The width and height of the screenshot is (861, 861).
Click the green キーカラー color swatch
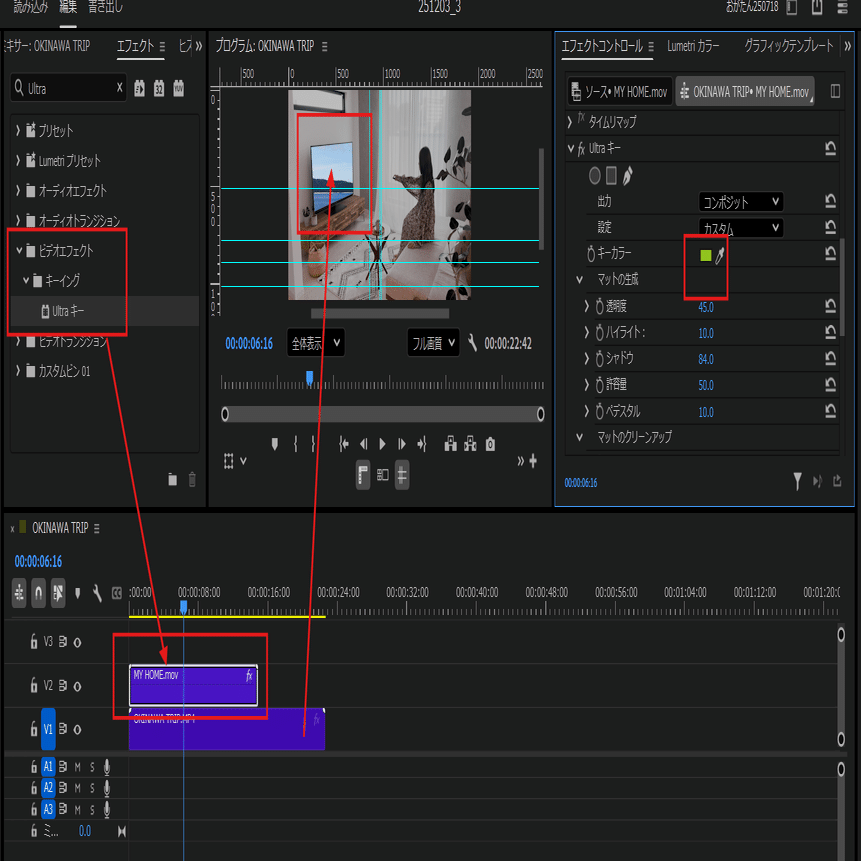pos(705,254)
